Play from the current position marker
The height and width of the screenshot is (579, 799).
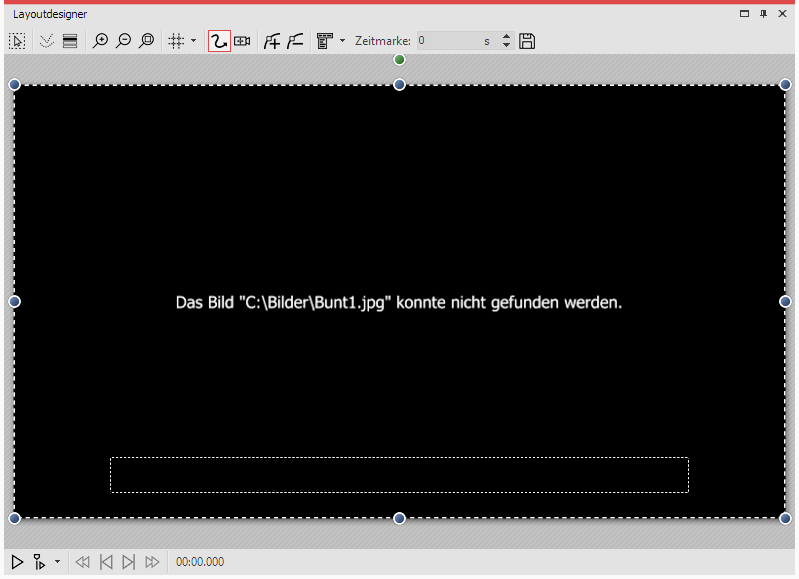click(x=40, y=562)
